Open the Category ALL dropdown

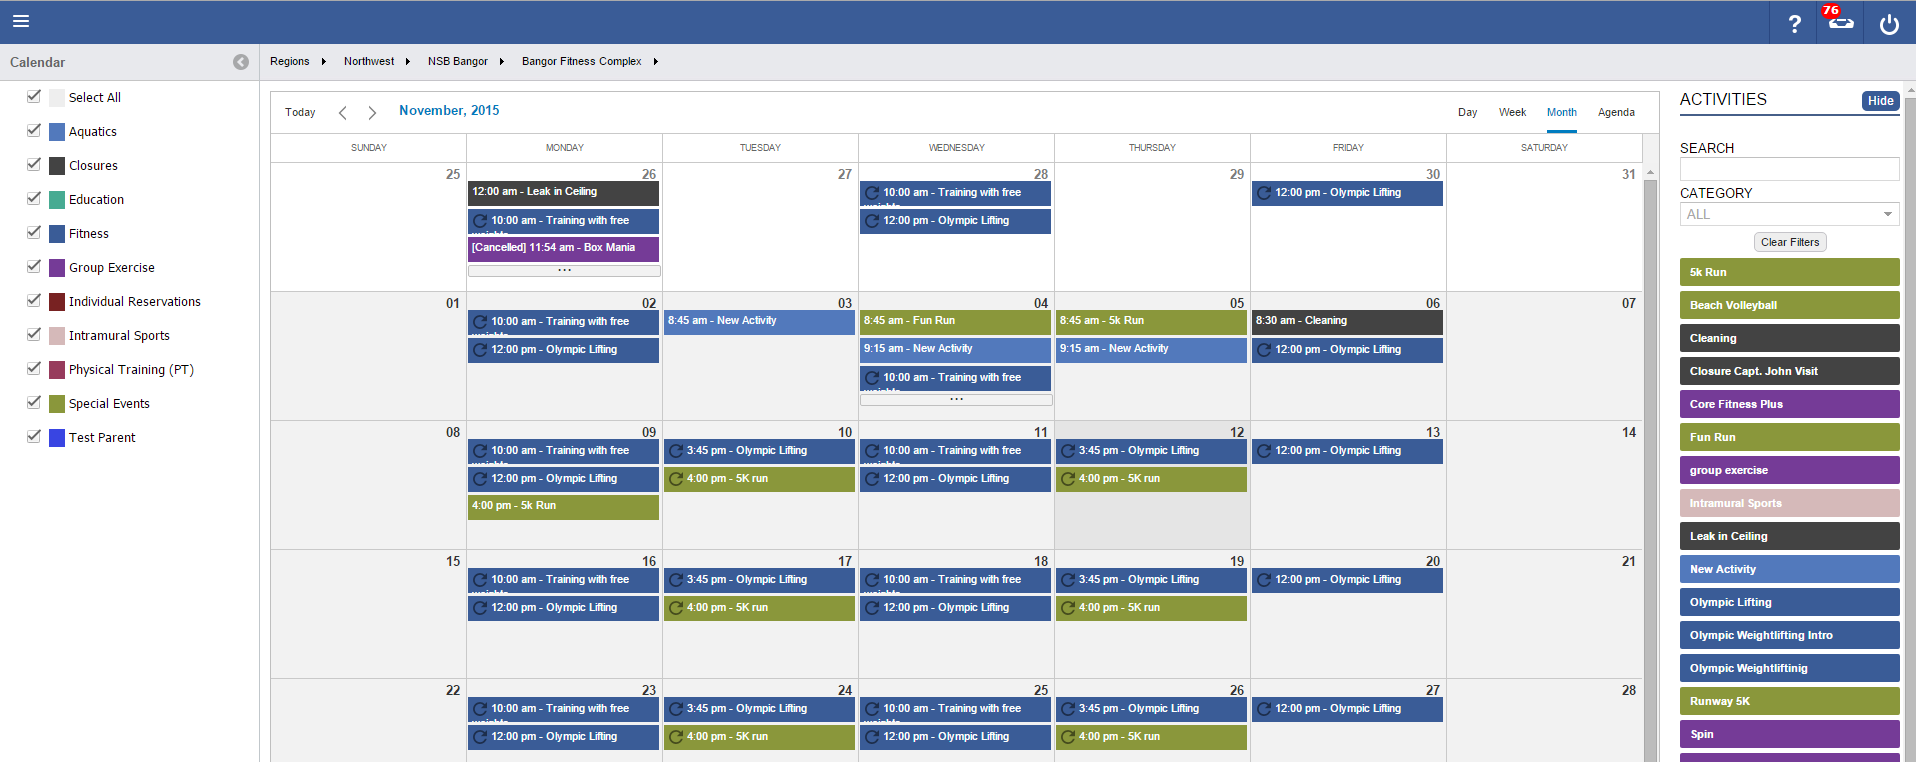1789,214
